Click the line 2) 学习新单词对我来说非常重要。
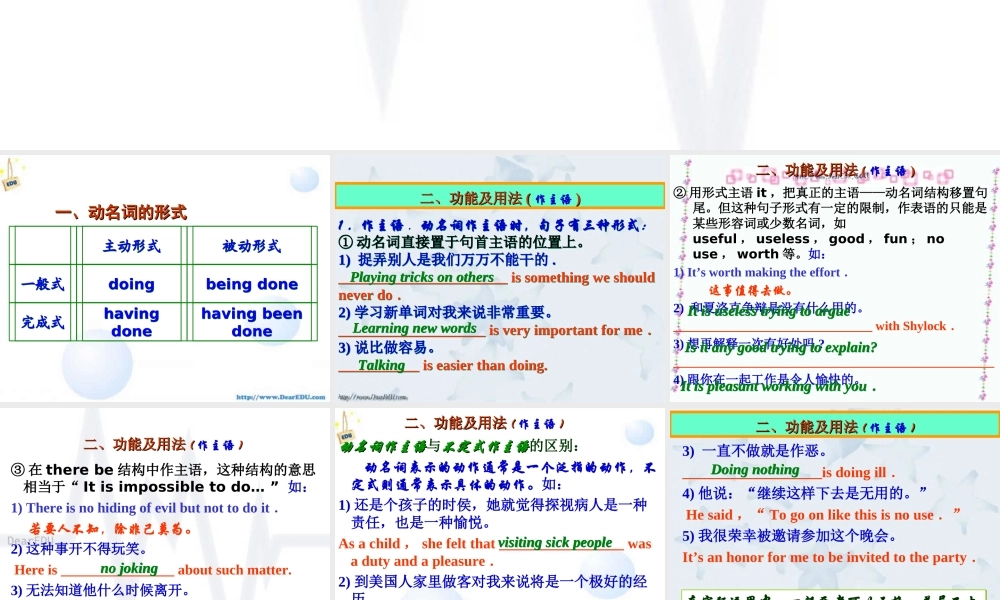The image size is (1000, 600). (x=446, y=312)
